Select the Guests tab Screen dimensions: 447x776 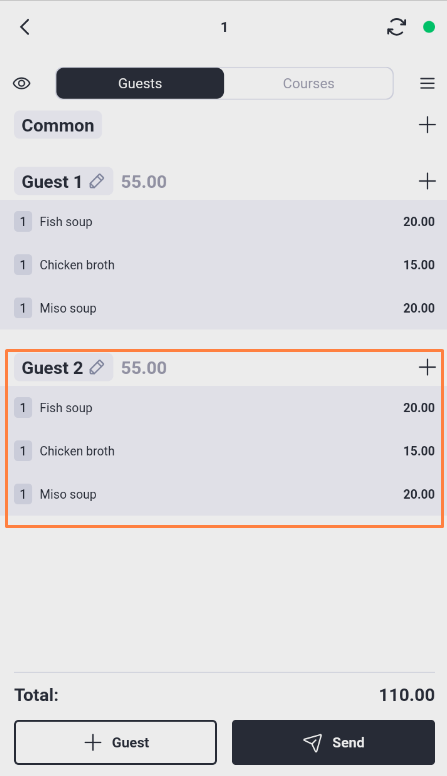[x=140, y=83]
